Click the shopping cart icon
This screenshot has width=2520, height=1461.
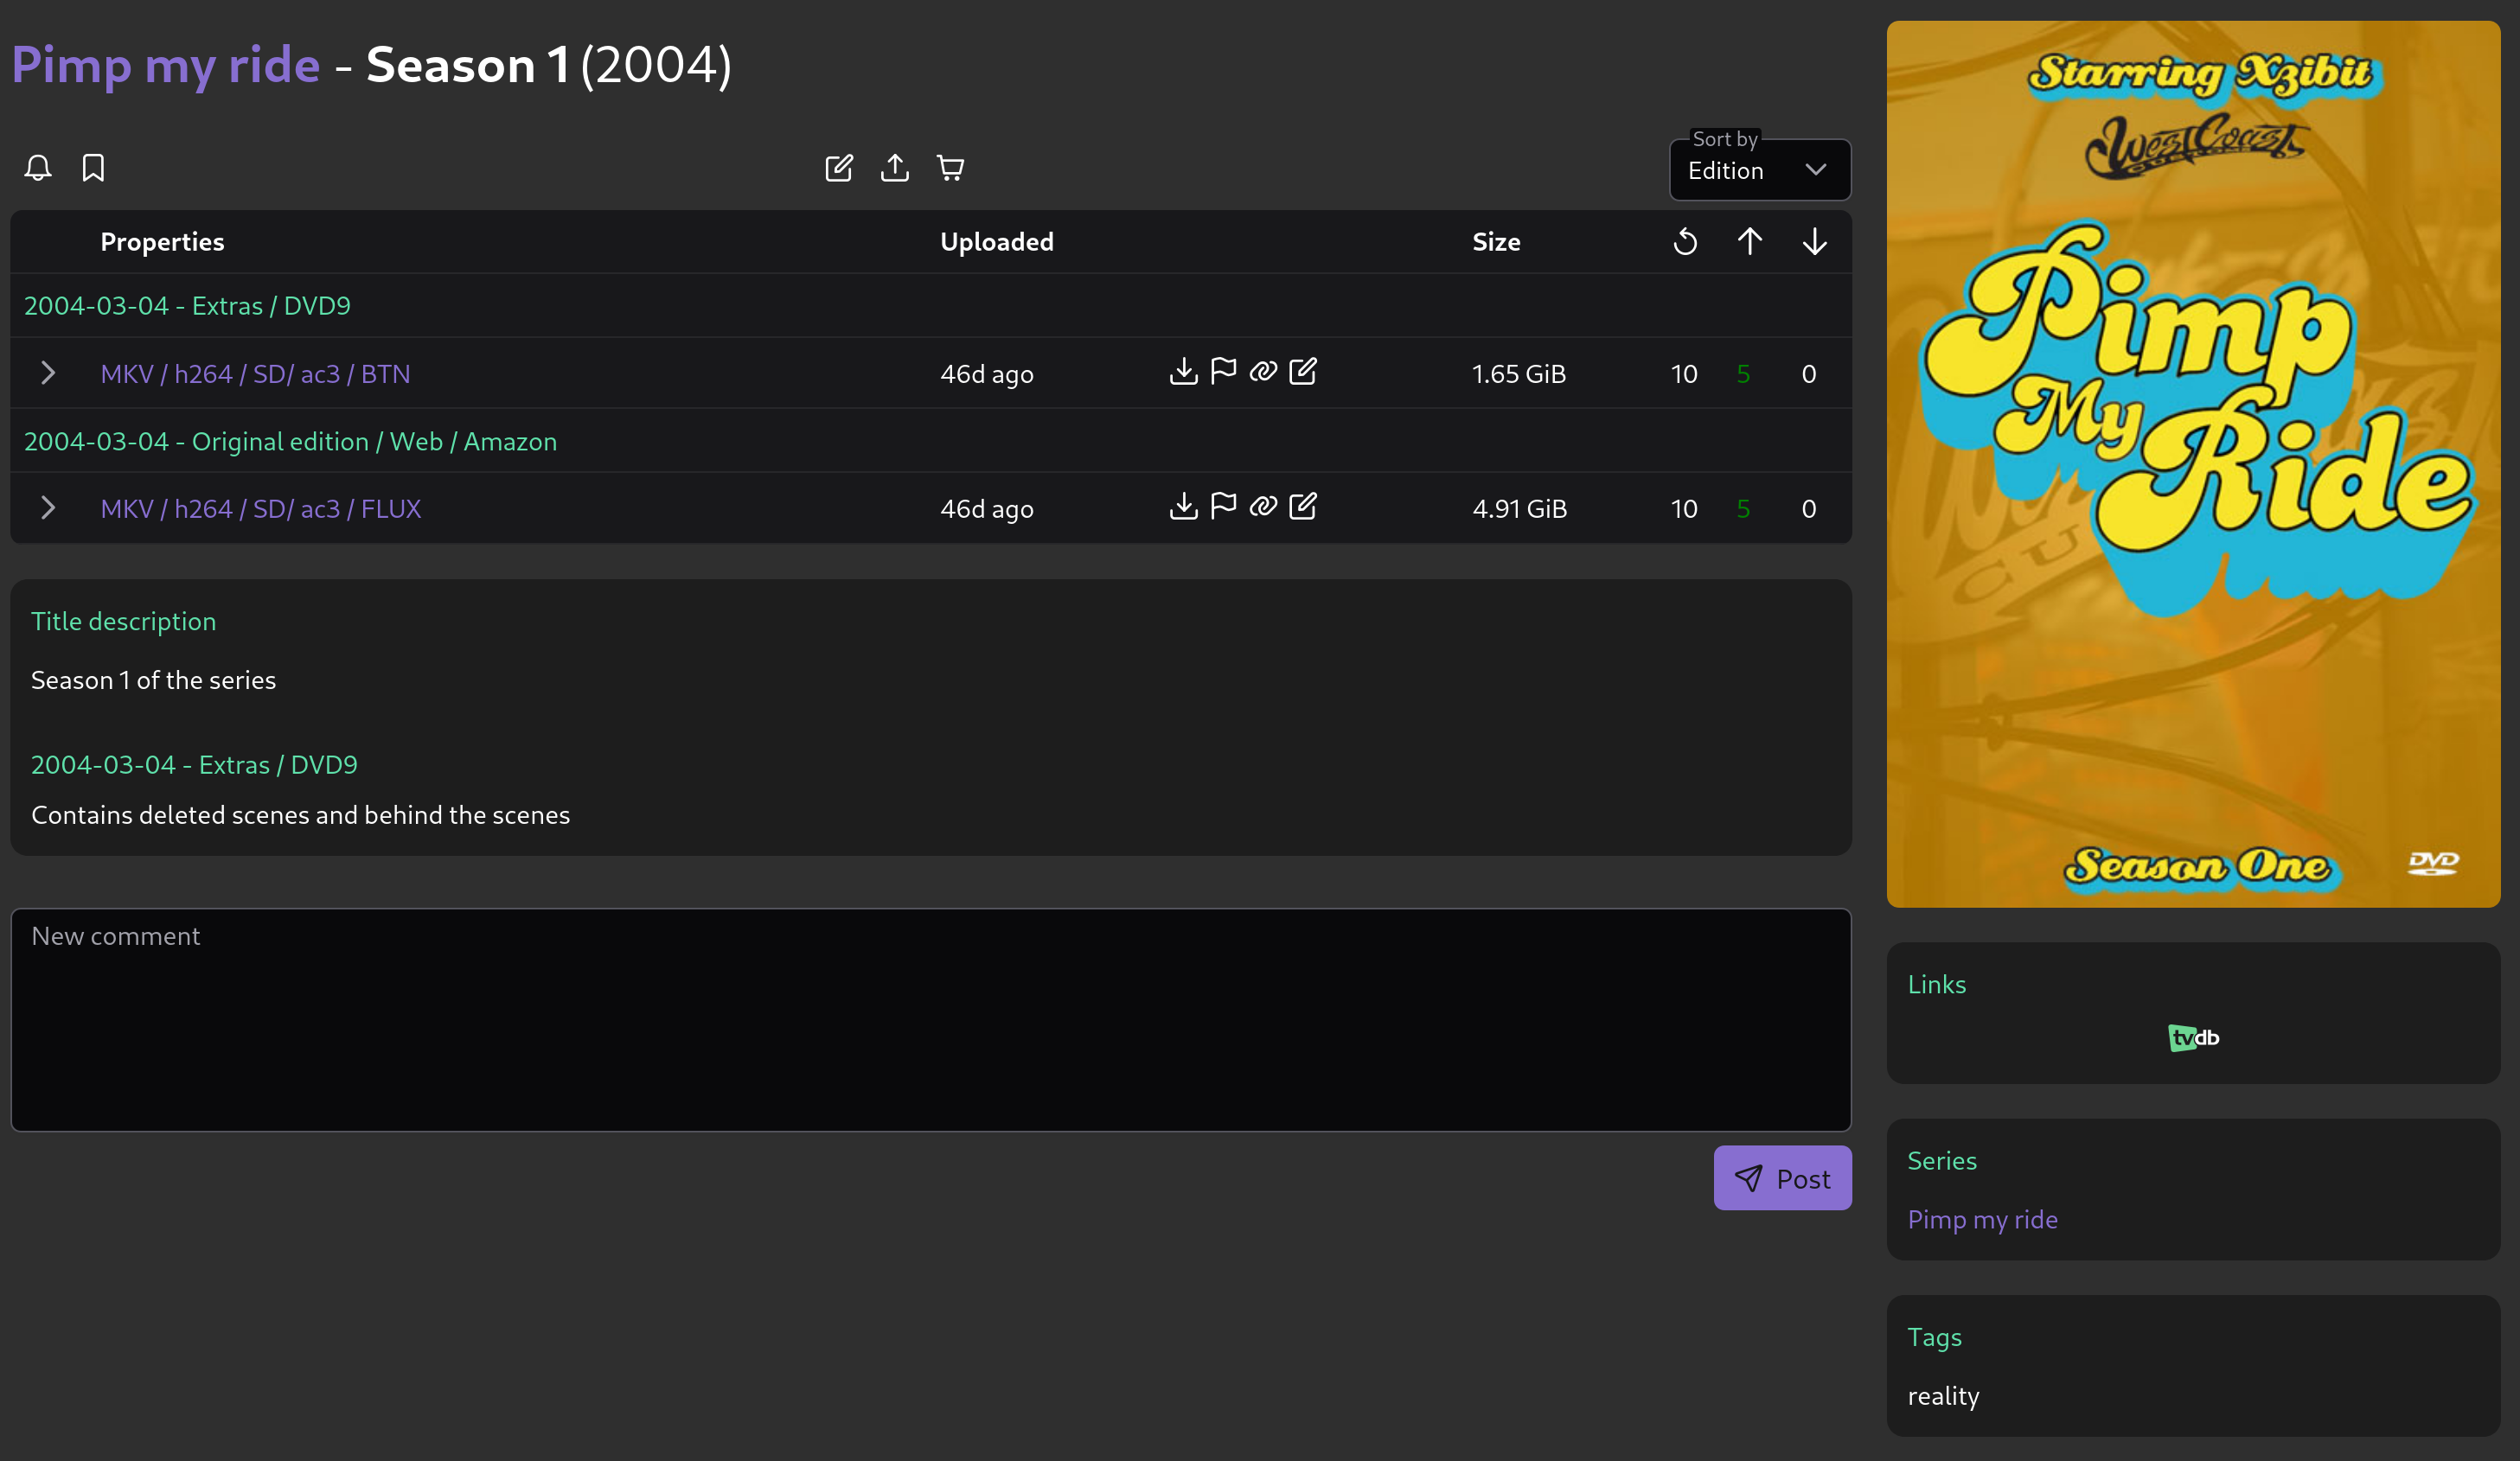(x=950, y=168)
